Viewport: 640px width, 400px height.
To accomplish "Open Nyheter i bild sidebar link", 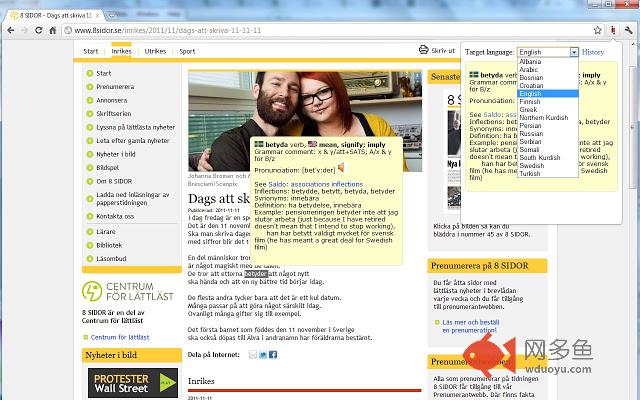I will 116,154.
